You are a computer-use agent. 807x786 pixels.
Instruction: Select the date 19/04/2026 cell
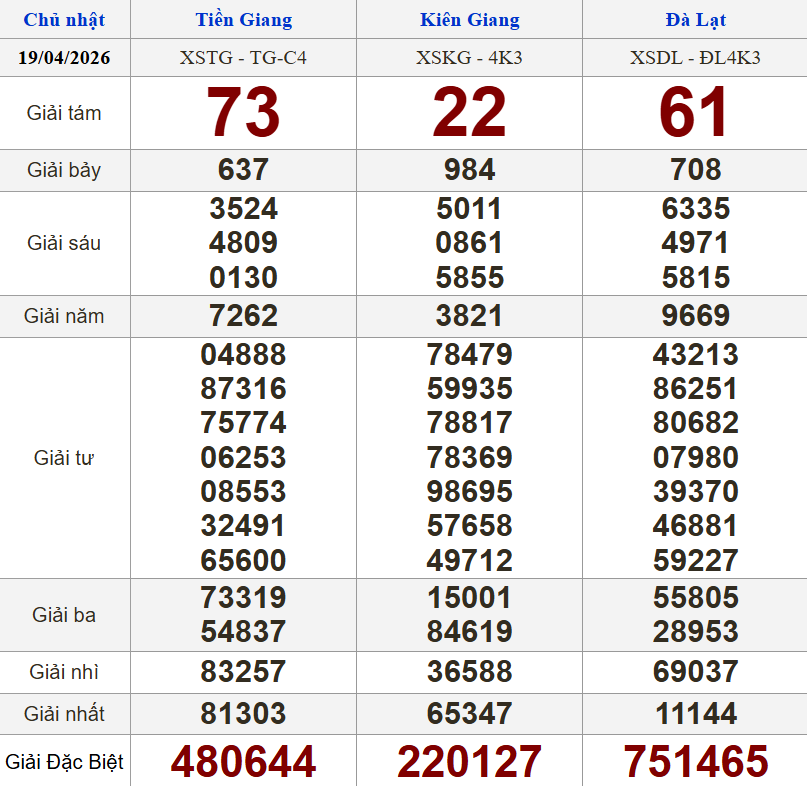click(64, 58)
